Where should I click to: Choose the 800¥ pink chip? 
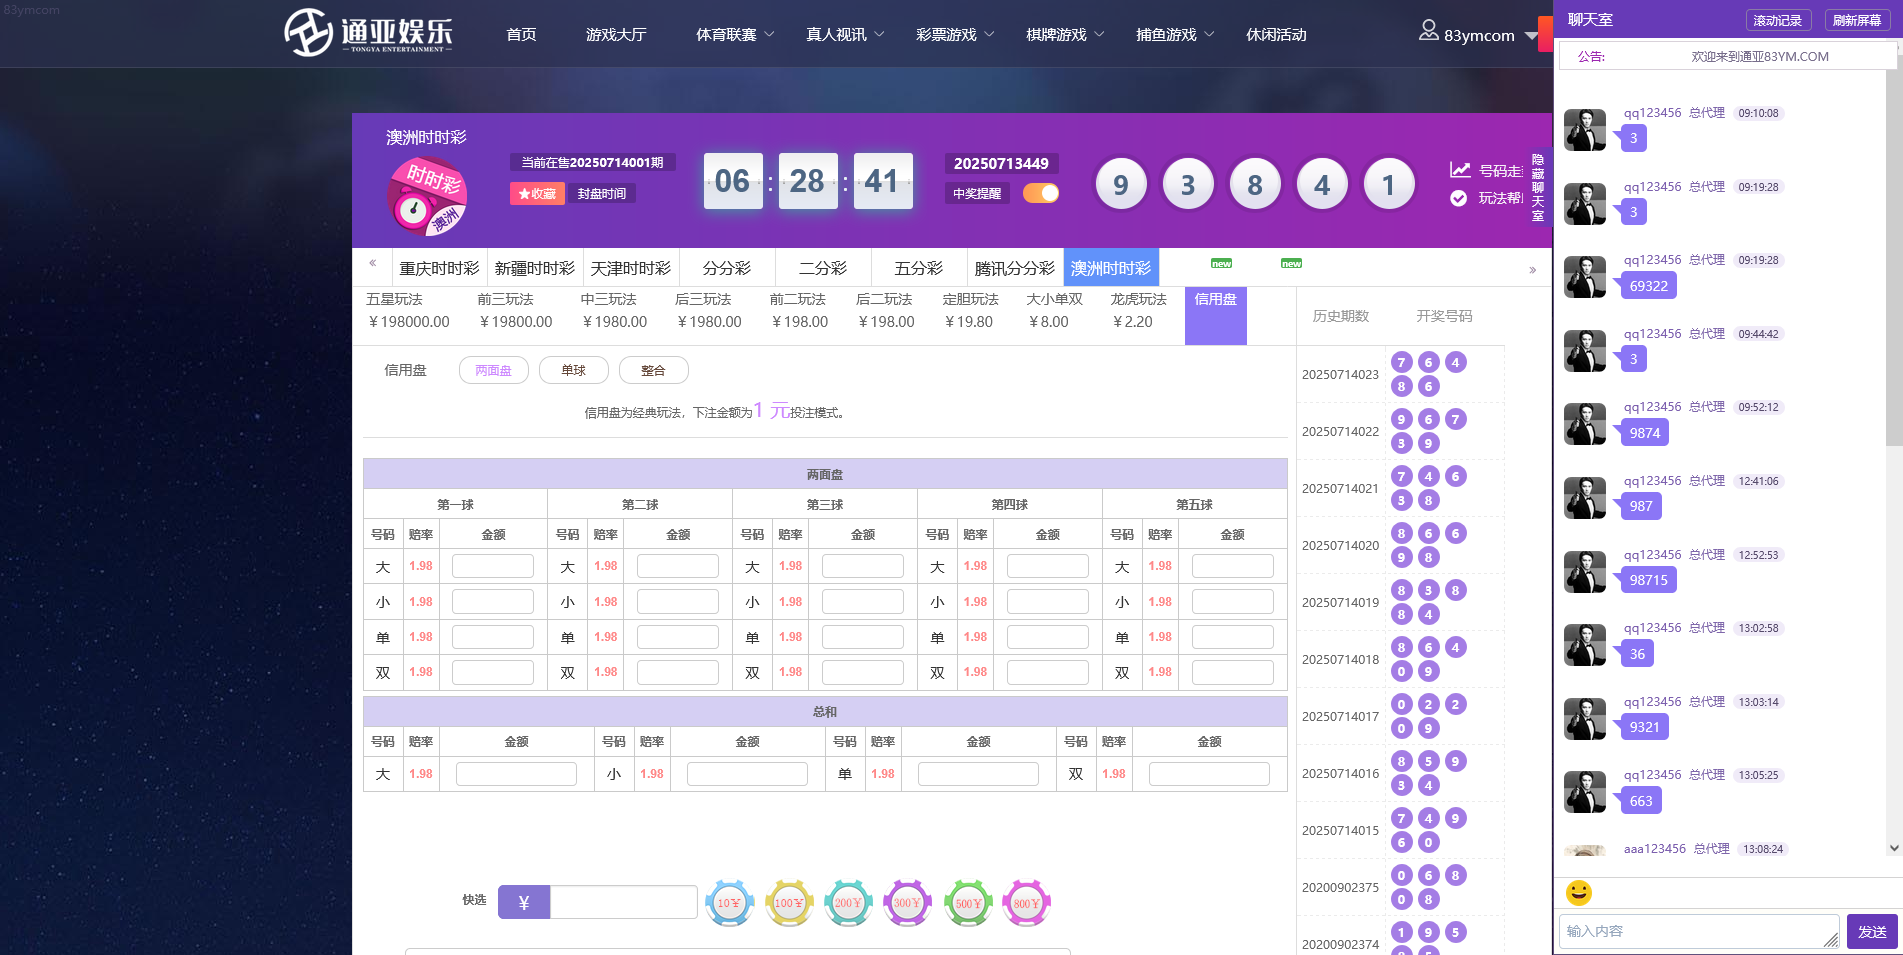pos(1027,903)
